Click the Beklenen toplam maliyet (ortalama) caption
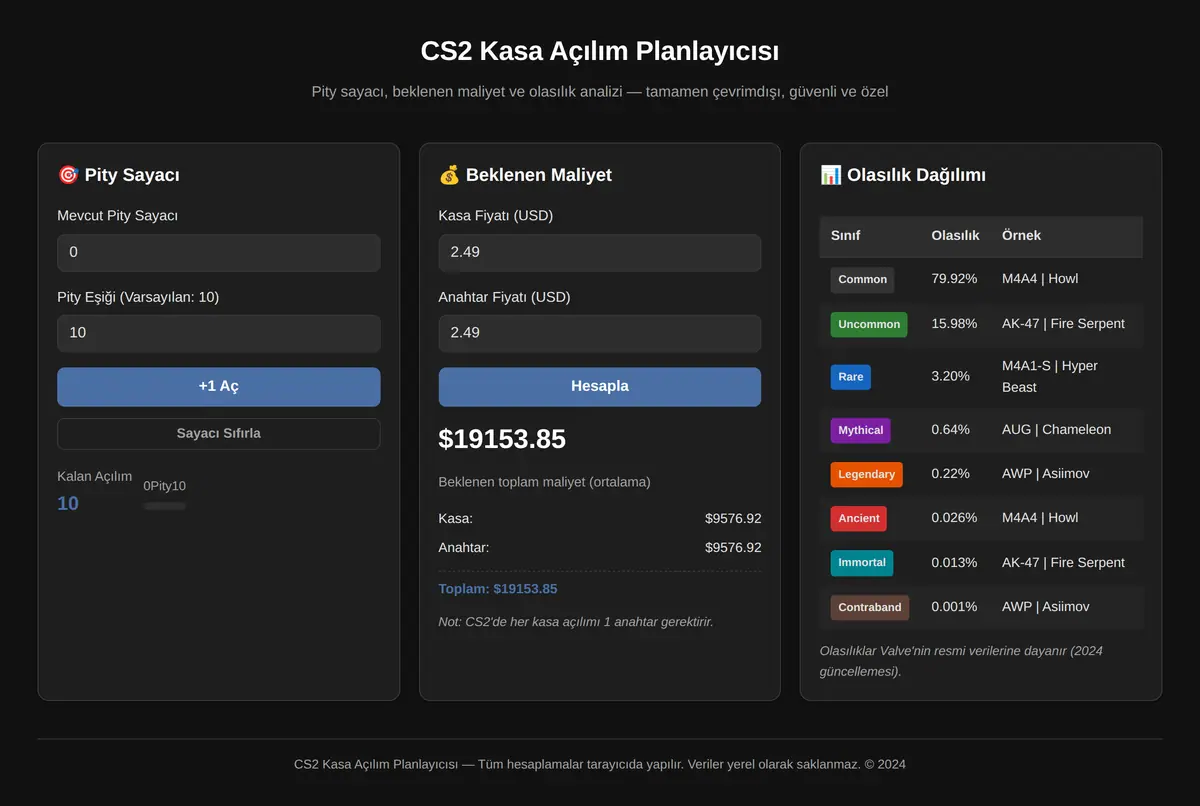Image resolution: width=1200 pixels, height=806 pixels. 544,482
